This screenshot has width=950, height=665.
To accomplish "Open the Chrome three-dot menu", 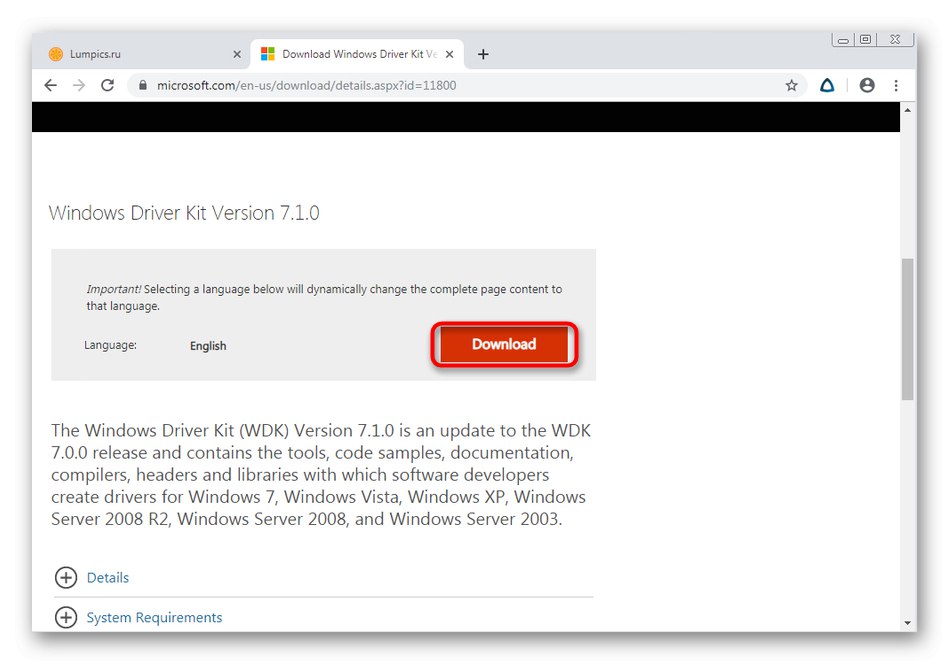I will coord(896,85).
